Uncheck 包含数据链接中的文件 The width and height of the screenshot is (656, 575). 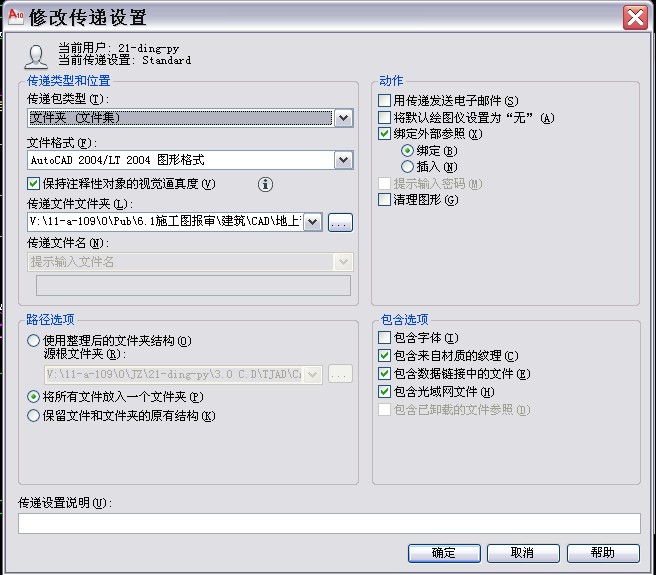384,373
